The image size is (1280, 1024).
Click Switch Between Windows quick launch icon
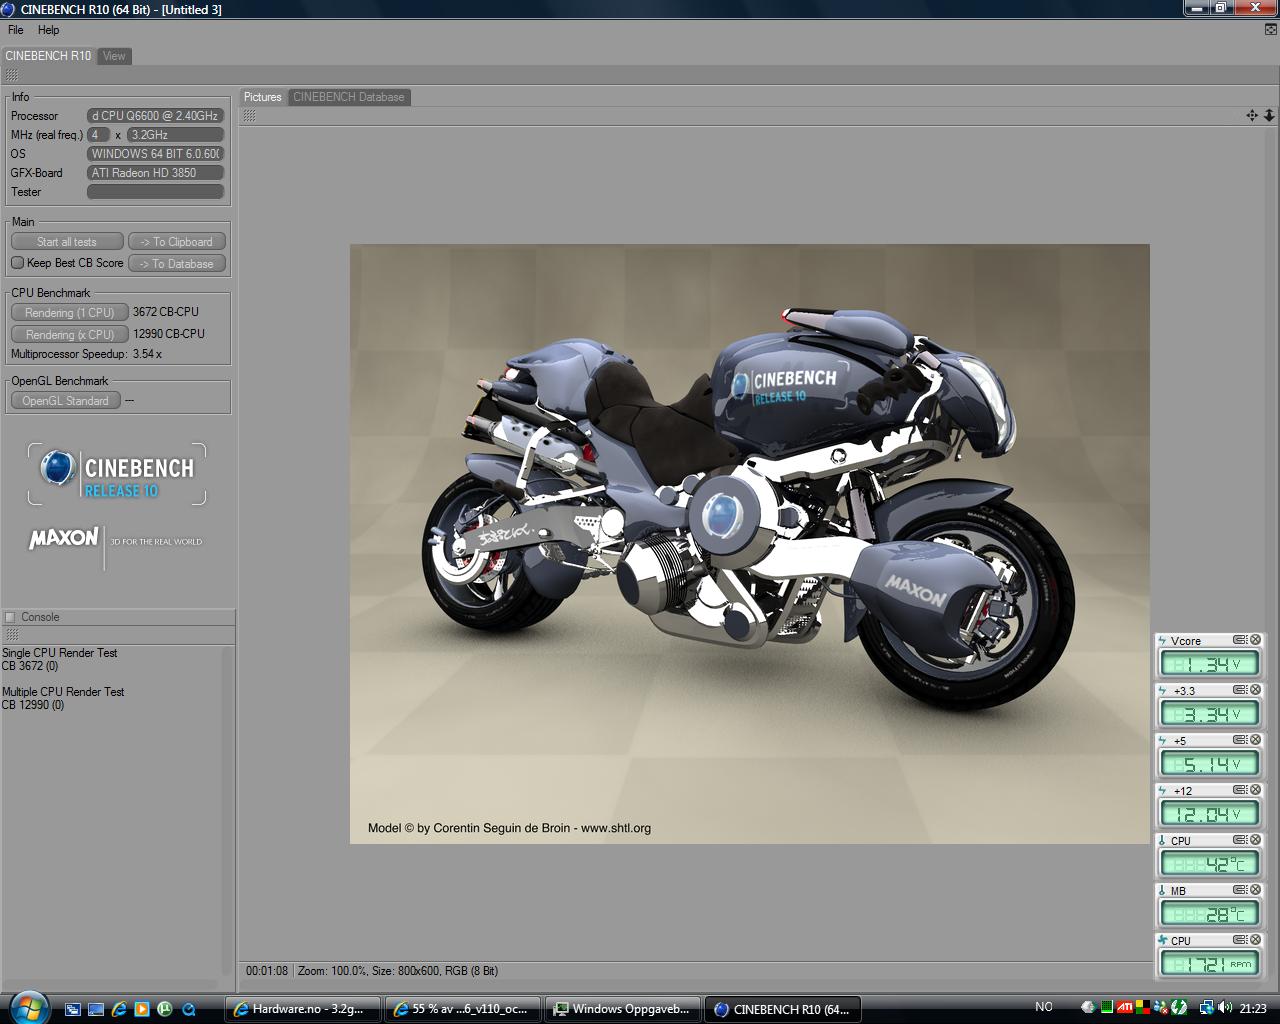pyautogui.click(x=73, y=1009)
